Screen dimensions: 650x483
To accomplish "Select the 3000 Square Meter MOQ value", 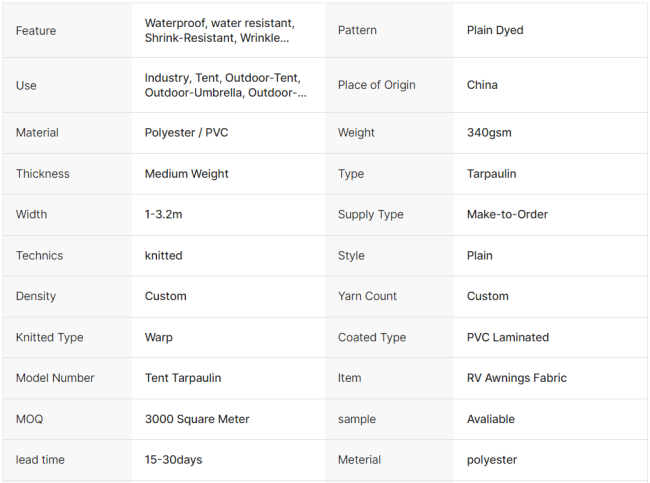I will (x=197, y=419).
